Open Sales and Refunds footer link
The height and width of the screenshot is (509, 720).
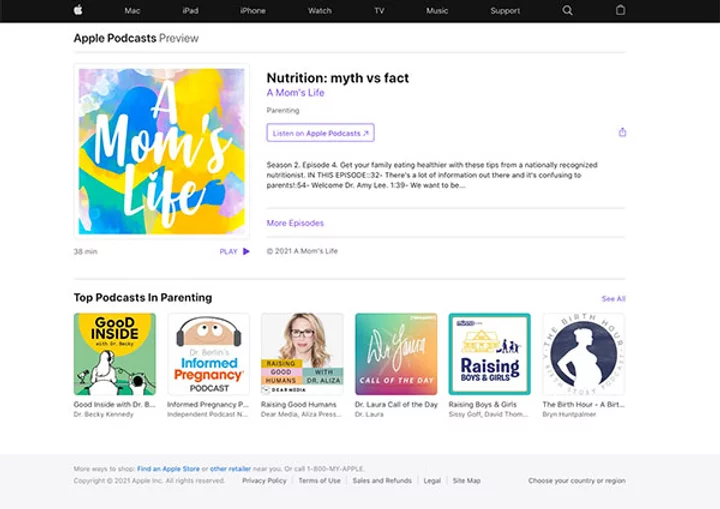[x=382, y=481]
